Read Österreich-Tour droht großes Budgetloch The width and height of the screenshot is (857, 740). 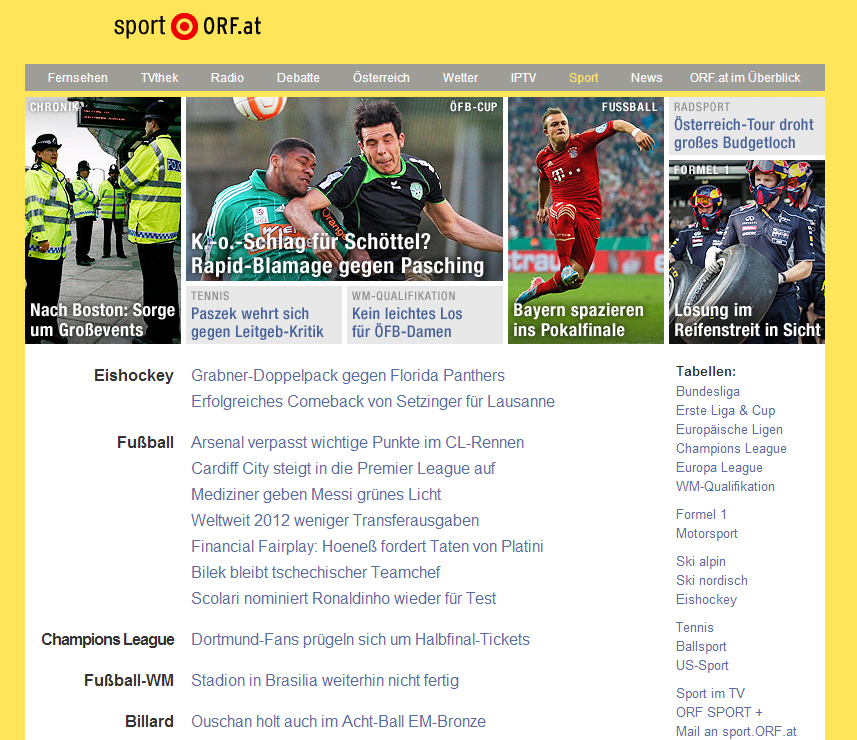(743, 133)
